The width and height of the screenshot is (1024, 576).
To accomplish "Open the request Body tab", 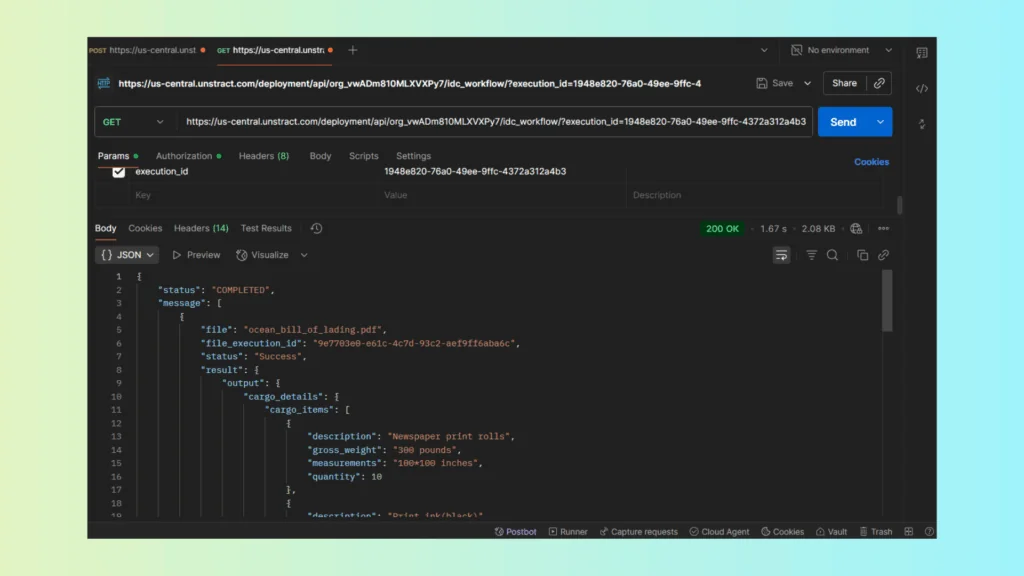I will (x=320, y=156).
